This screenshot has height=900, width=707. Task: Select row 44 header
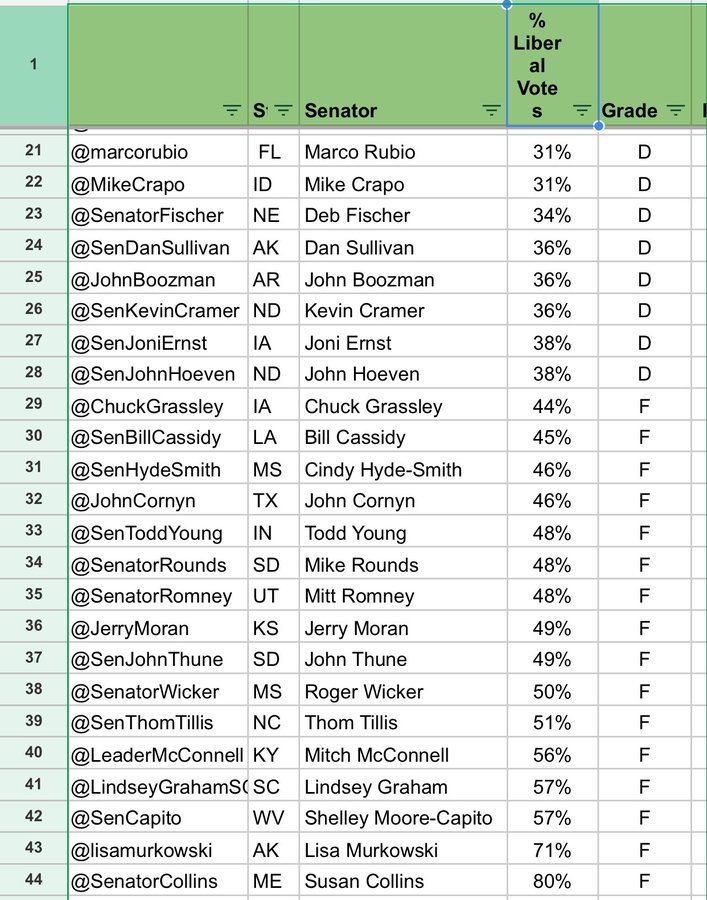coord(33,881)
